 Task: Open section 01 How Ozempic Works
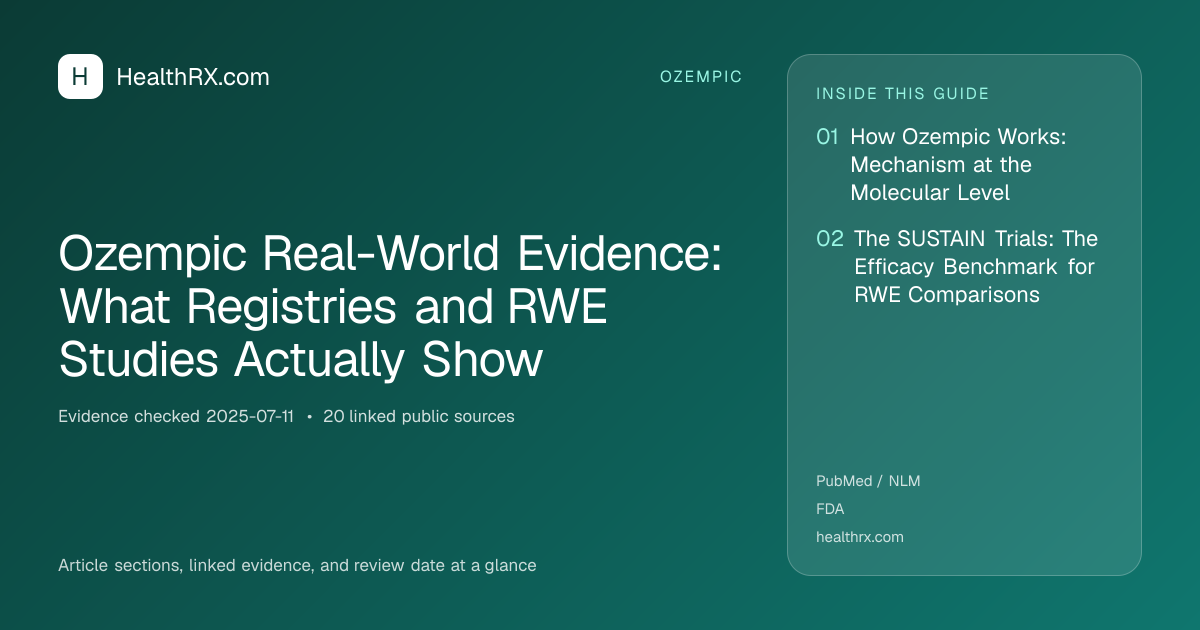click(942, 164)
